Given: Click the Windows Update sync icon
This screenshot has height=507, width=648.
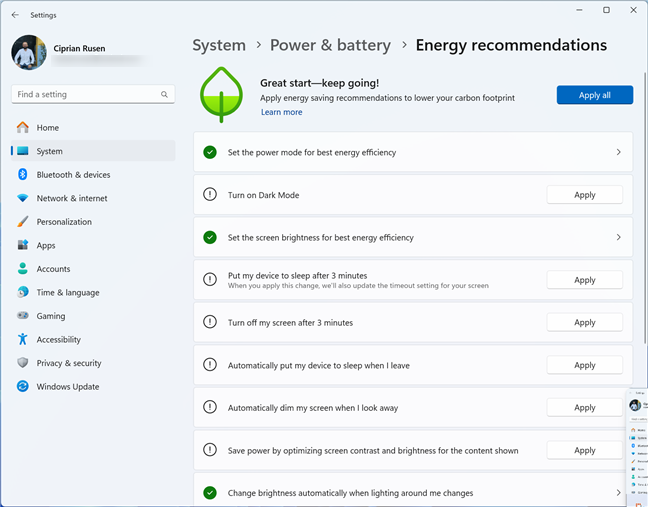Looking at the screenshot, I should coord(23,386).
